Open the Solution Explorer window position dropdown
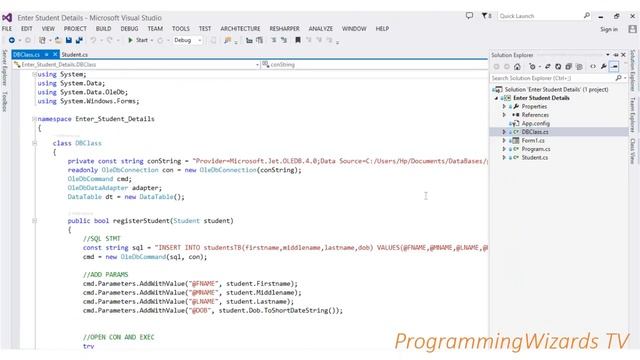The image size is (640, 360). click(x=608, y=55)
